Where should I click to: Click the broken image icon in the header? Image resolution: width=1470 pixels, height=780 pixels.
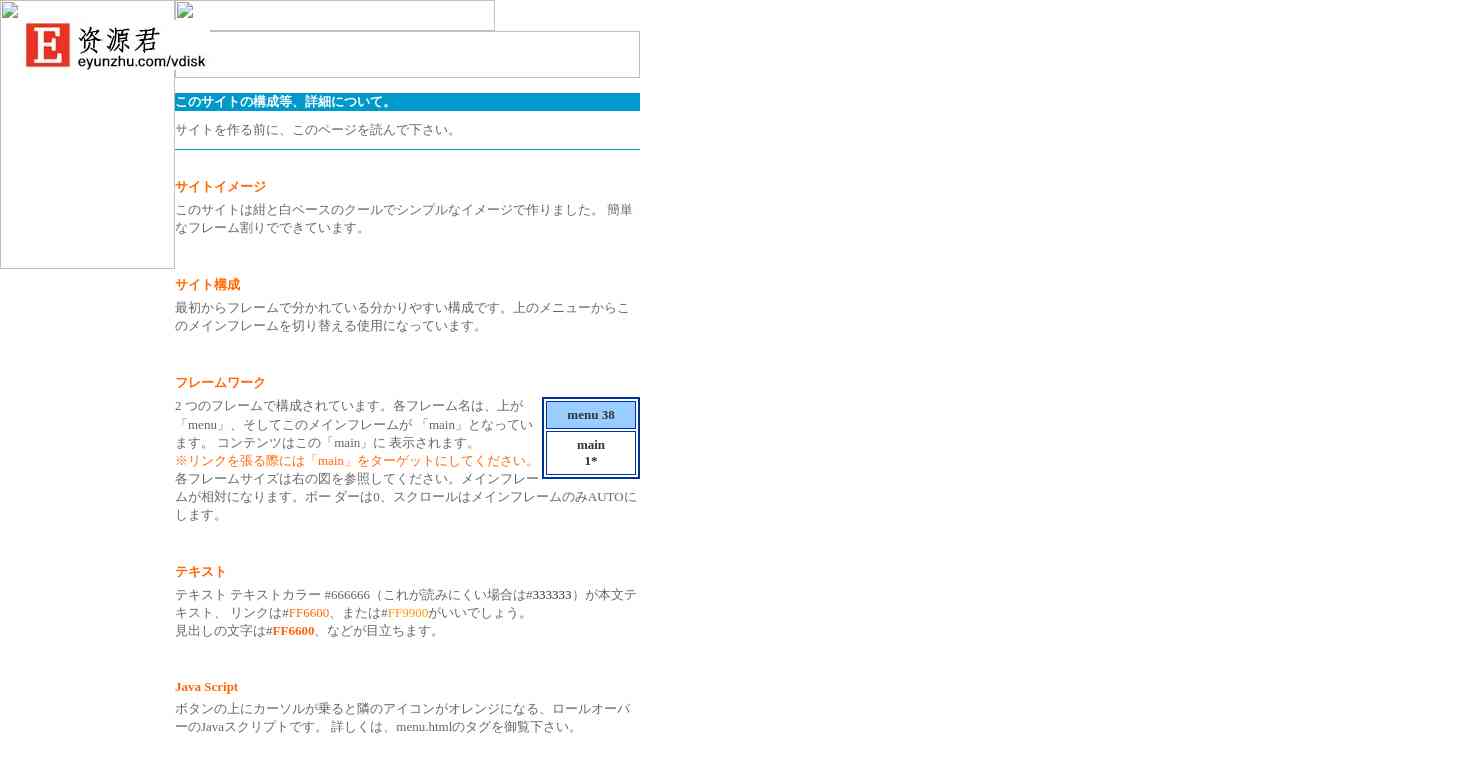click(x=185, y=10)
